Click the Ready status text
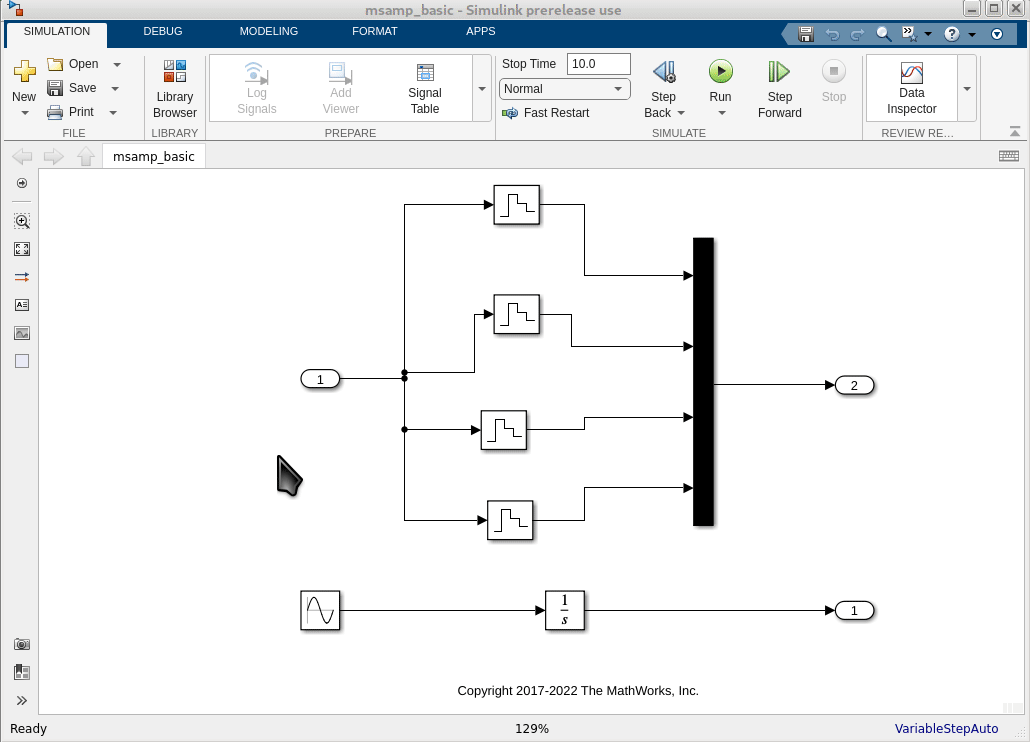1030x742 pixels. [x=28, y=728]
